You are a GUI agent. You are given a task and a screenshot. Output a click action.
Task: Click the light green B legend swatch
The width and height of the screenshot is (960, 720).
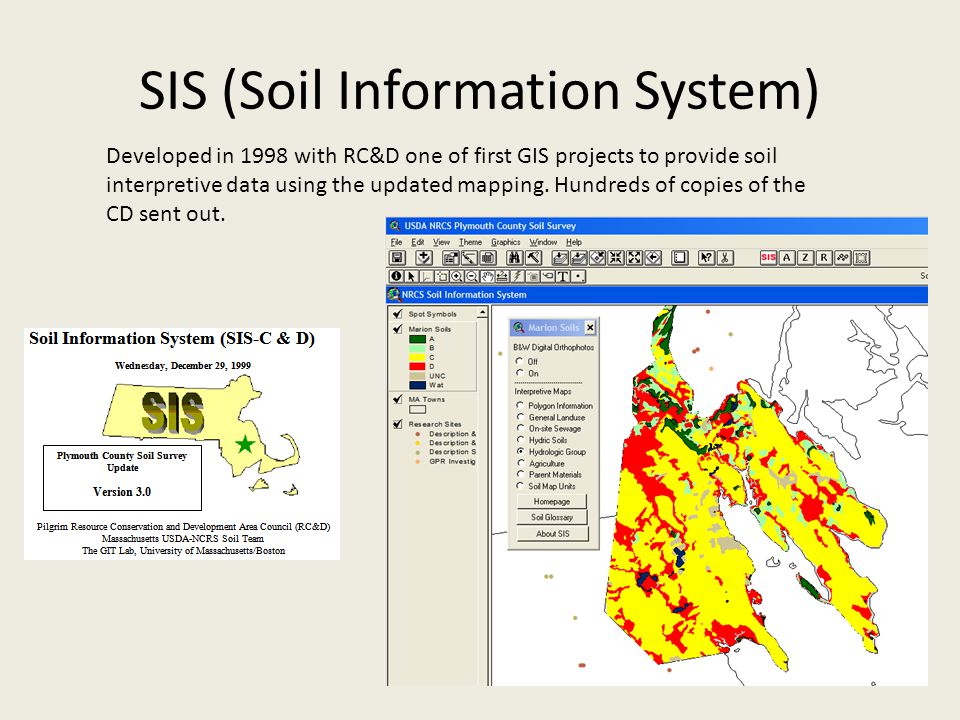418,348
